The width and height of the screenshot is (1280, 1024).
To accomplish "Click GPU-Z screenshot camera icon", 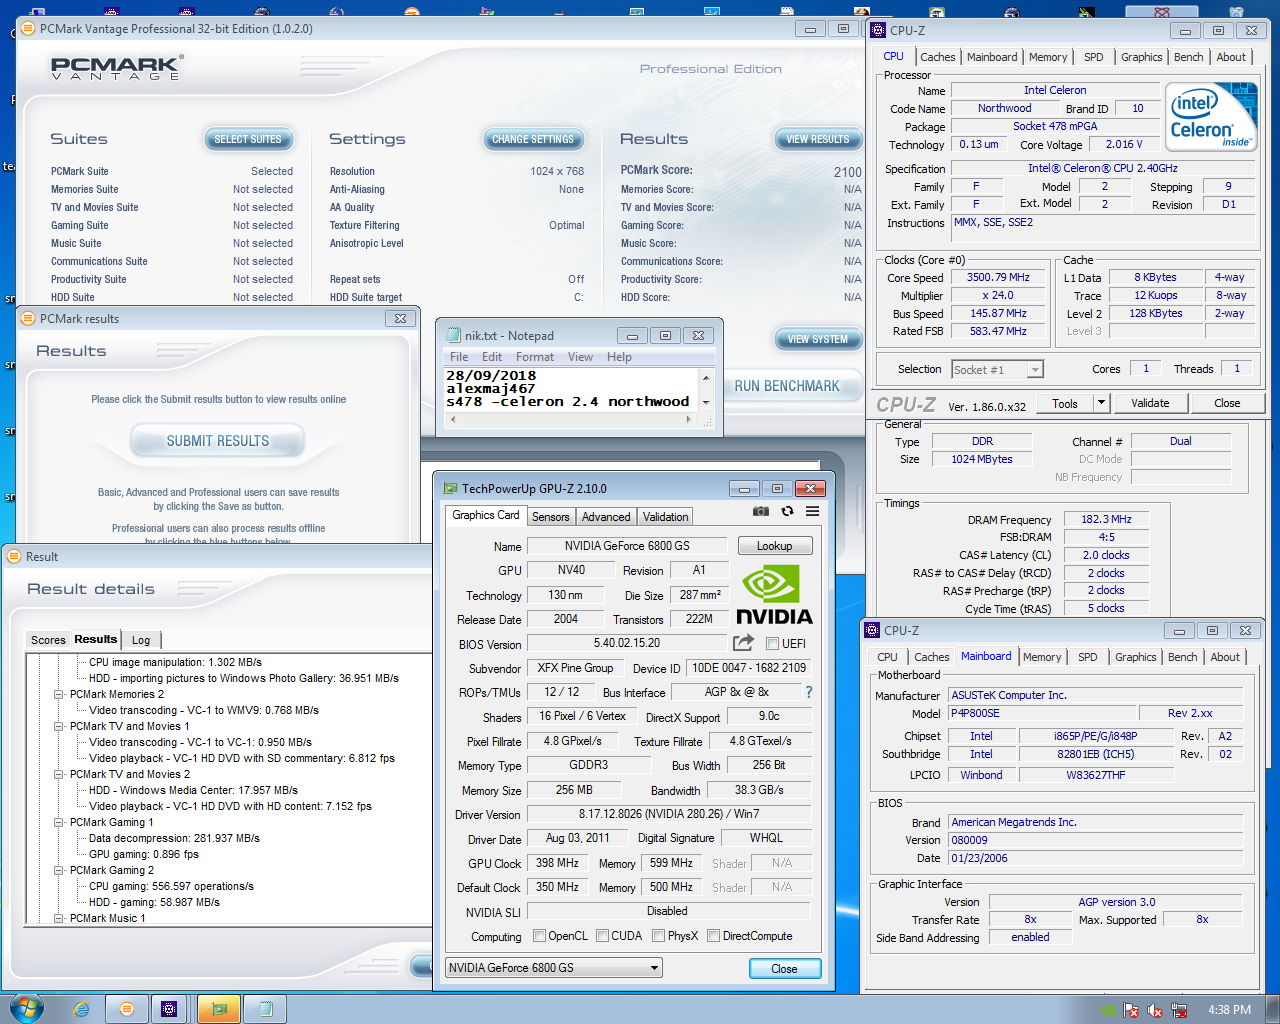I will pos(761,511).
